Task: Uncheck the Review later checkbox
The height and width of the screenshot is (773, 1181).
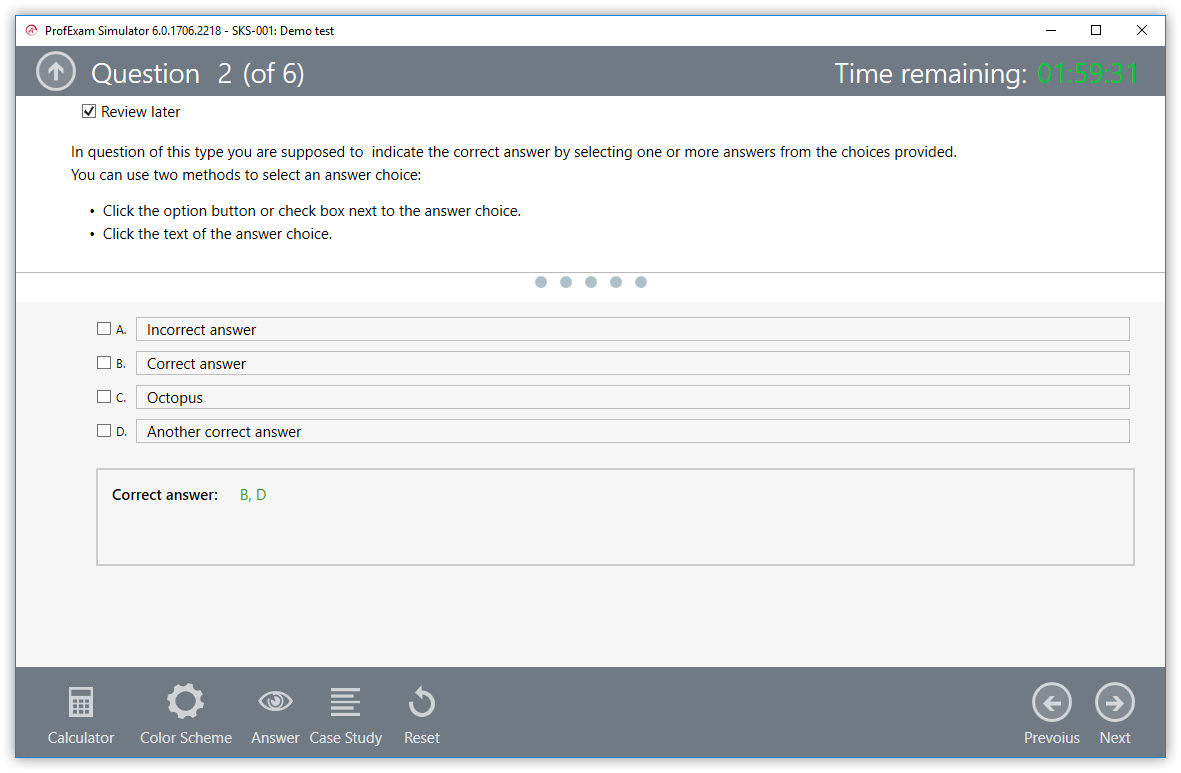Action: point(89,112)
